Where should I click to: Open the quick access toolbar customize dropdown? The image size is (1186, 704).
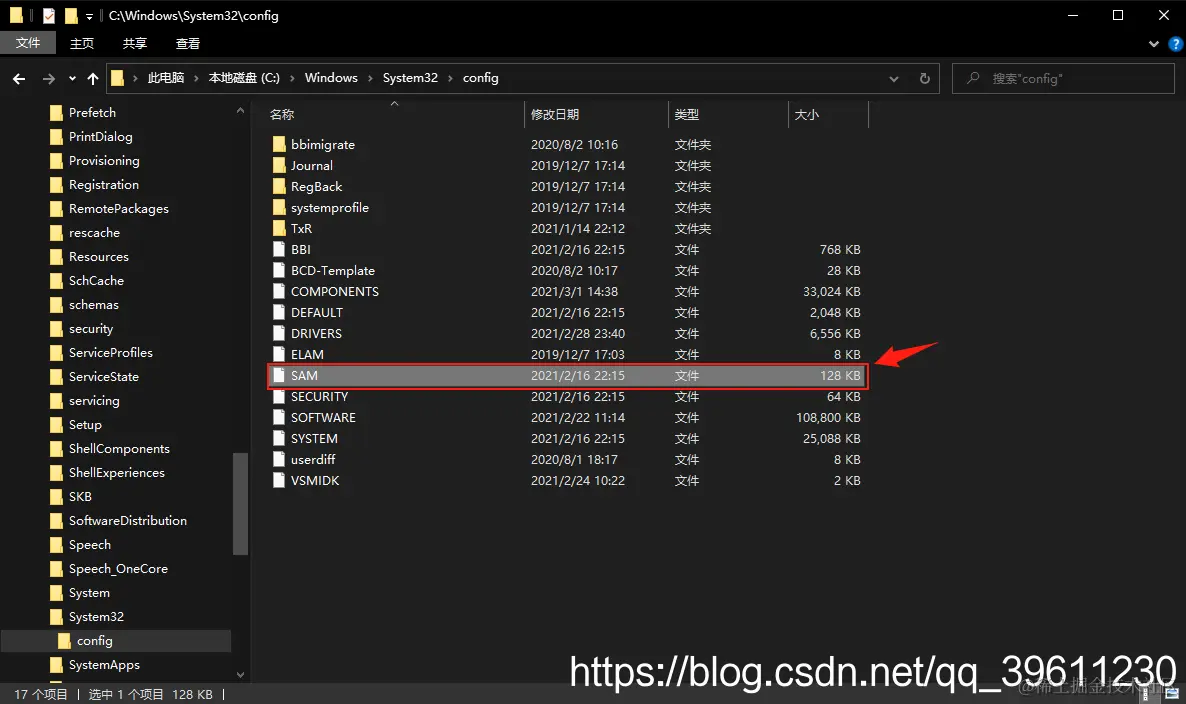click(89, 17)
